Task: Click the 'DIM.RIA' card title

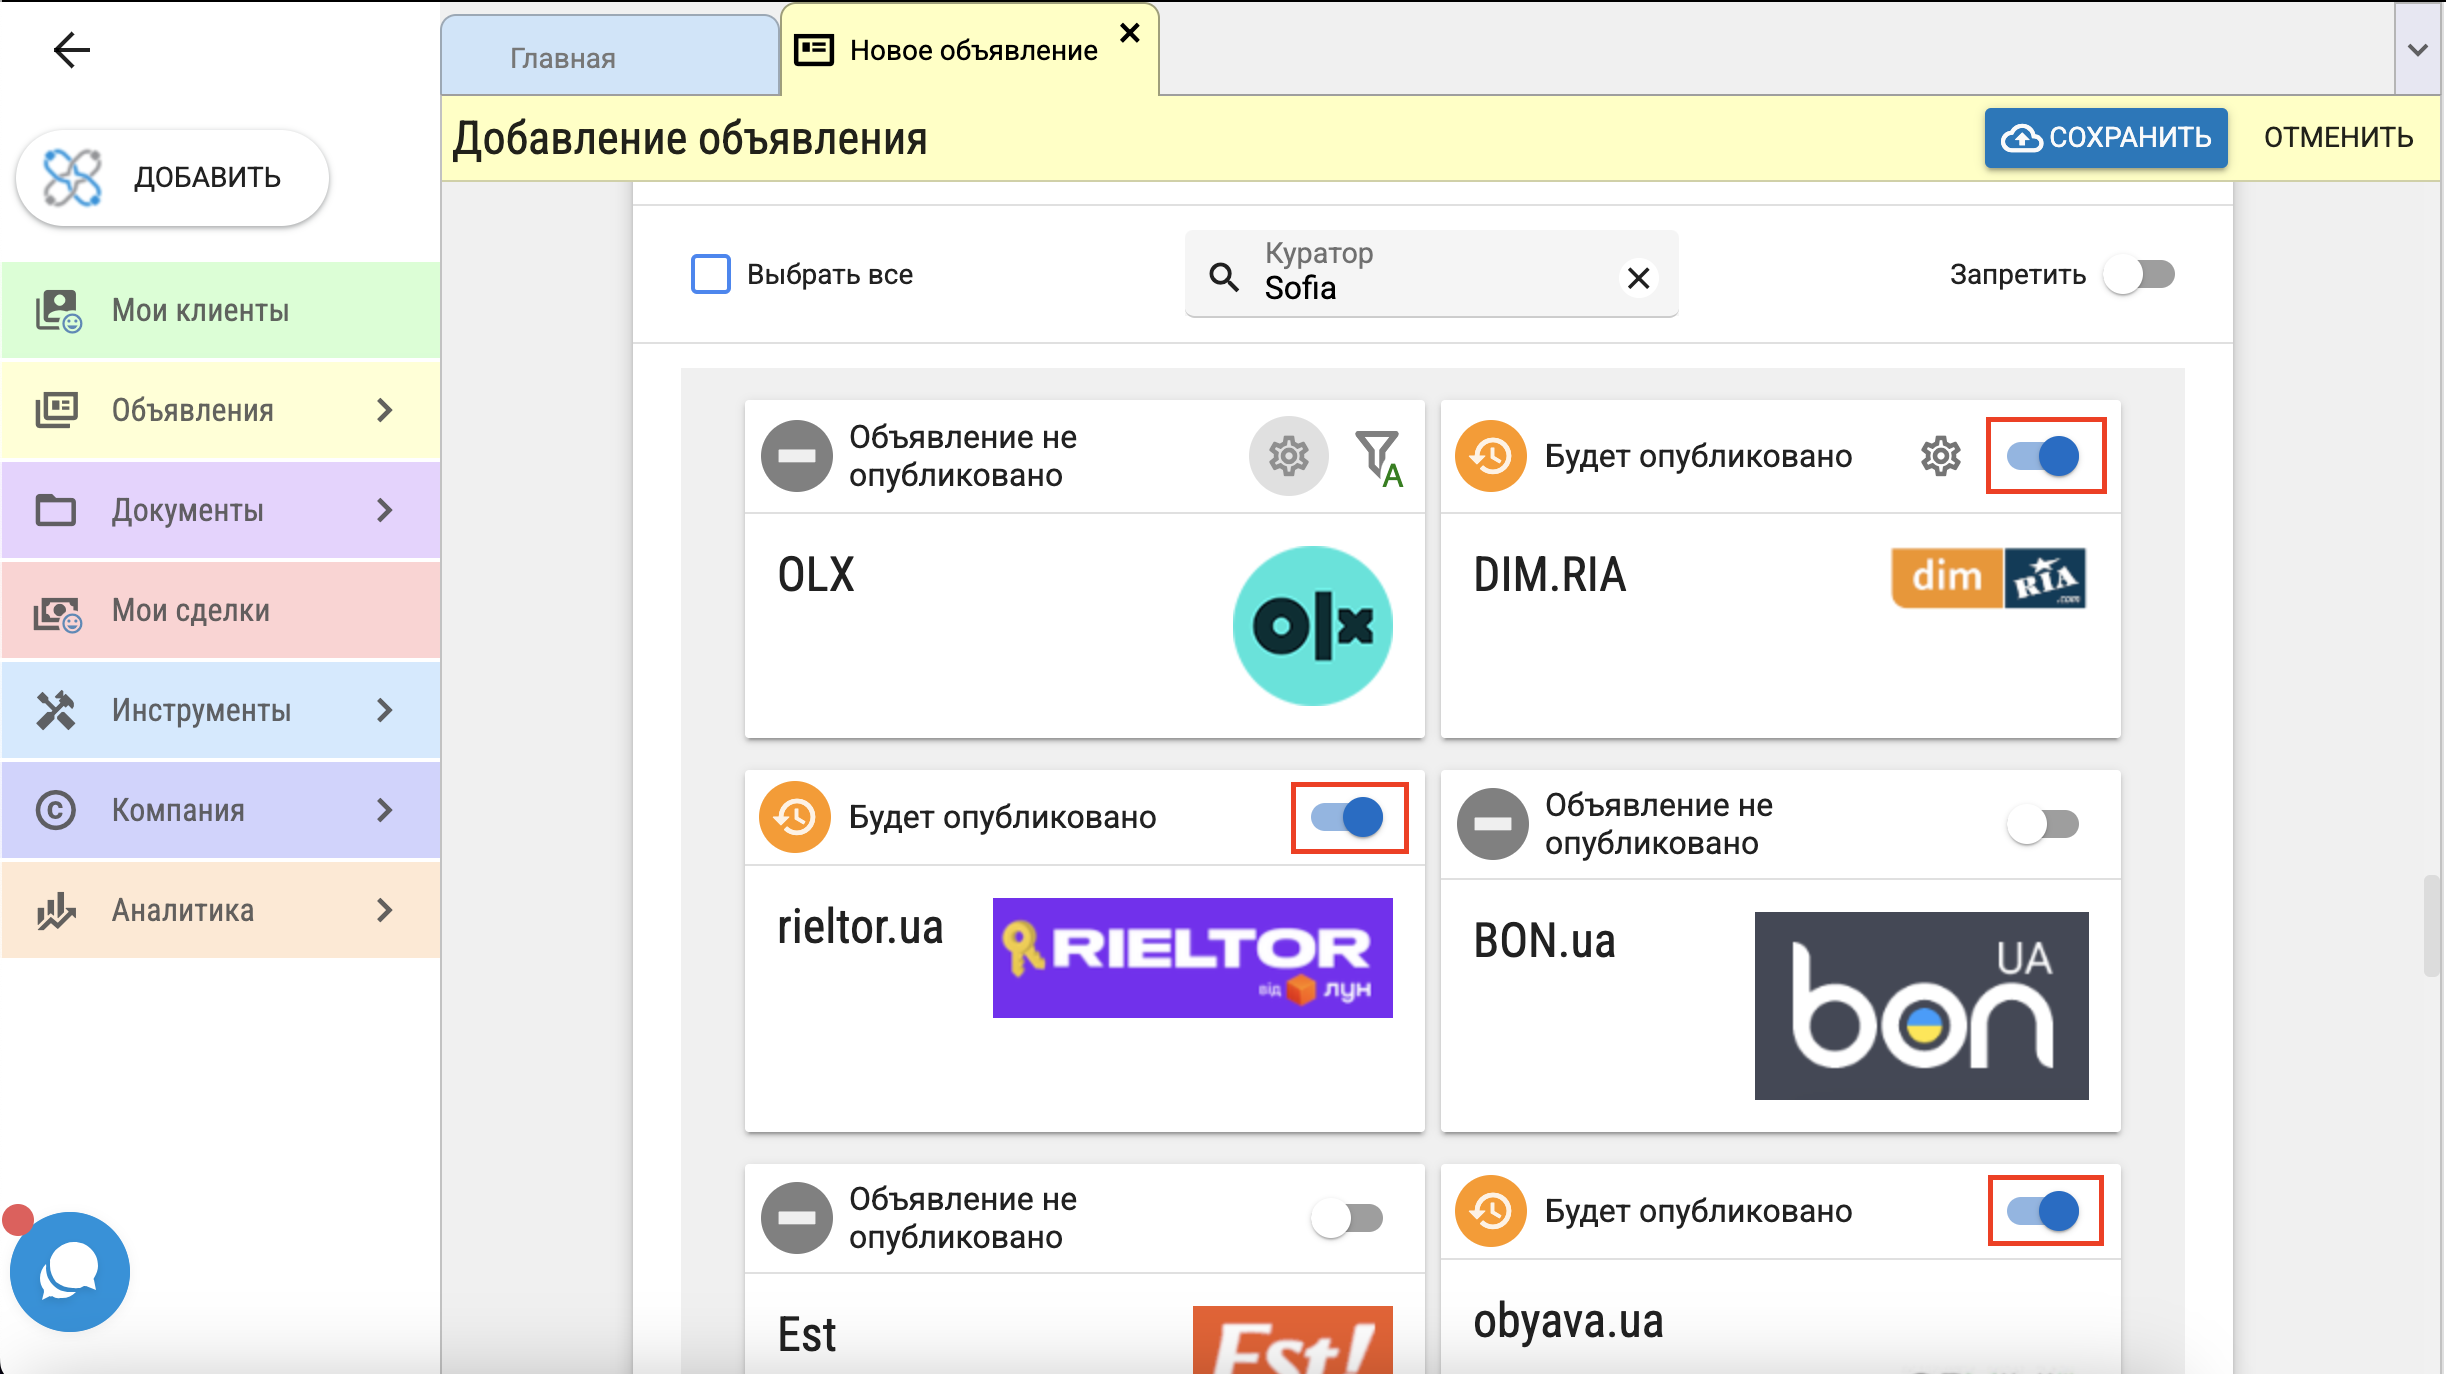Action: [1549, 575]
